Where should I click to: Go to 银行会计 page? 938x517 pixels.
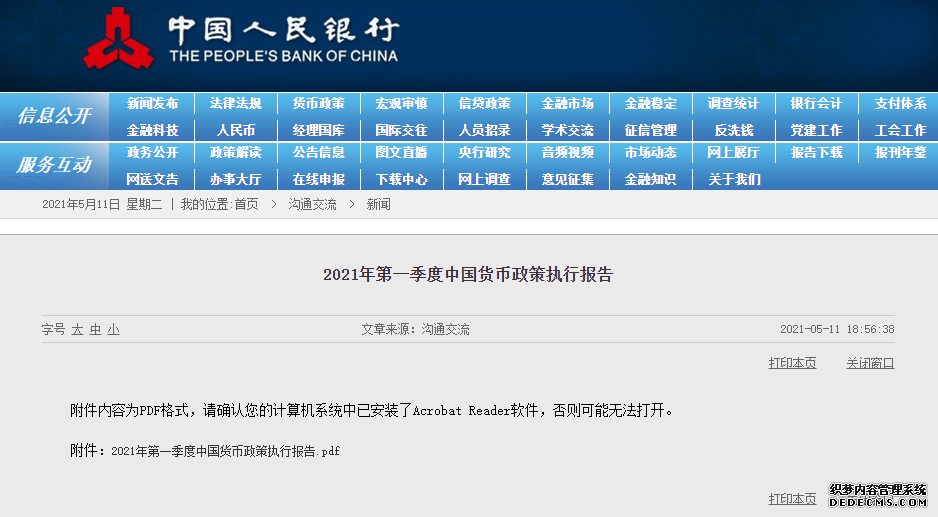click(817, 104)
